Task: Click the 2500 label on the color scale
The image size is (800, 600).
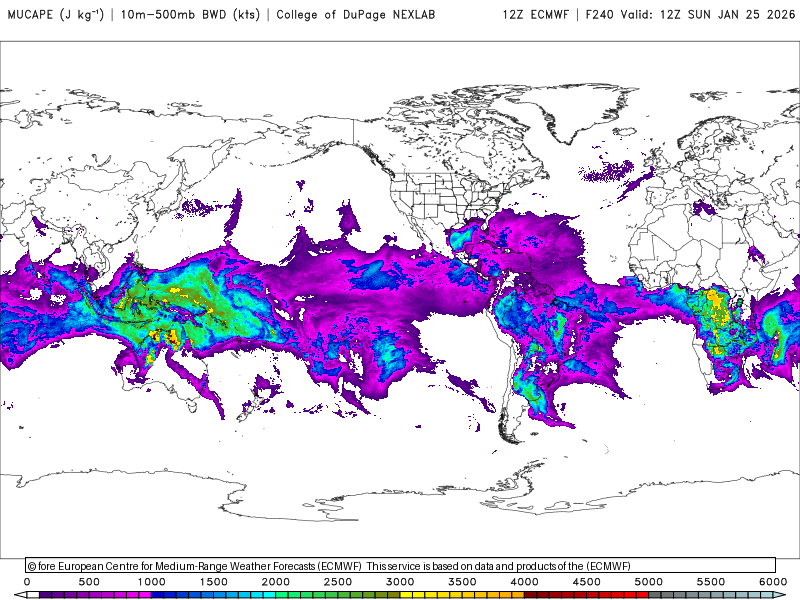Action: click(338, 582)
